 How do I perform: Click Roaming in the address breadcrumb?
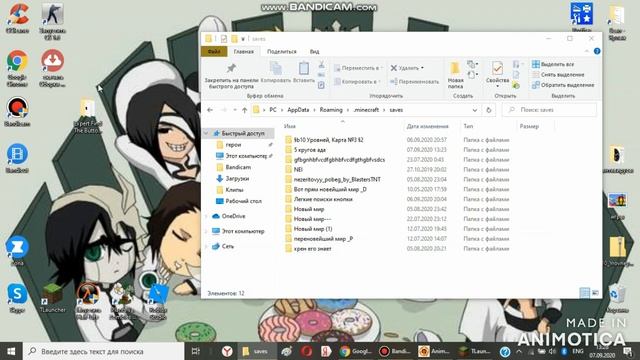331,110
